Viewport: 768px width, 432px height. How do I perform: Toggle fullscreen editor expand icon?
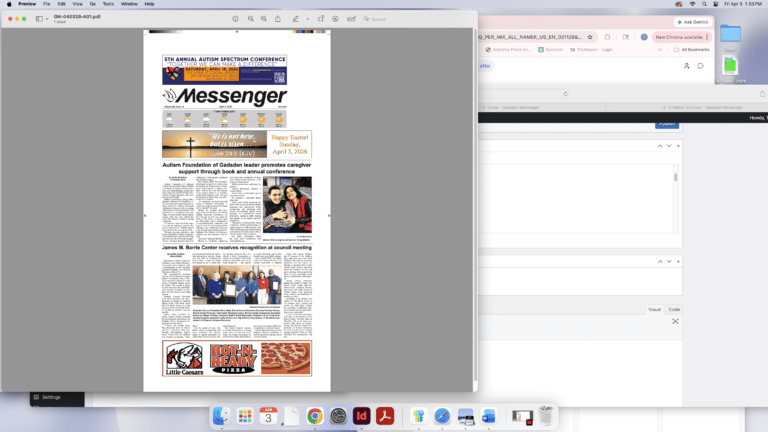(x=675, y=321)
